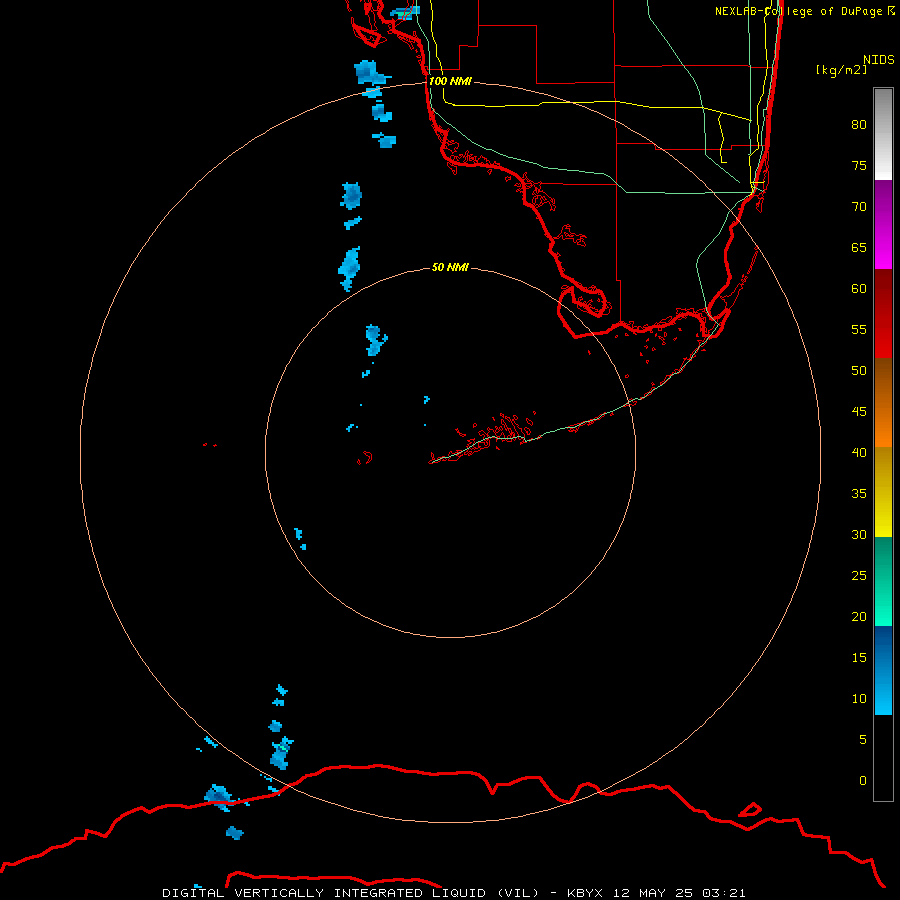Select the dark red segment of the color bar
The height and width of the screenshot is (900, 900).
click(x=883, y=313)
